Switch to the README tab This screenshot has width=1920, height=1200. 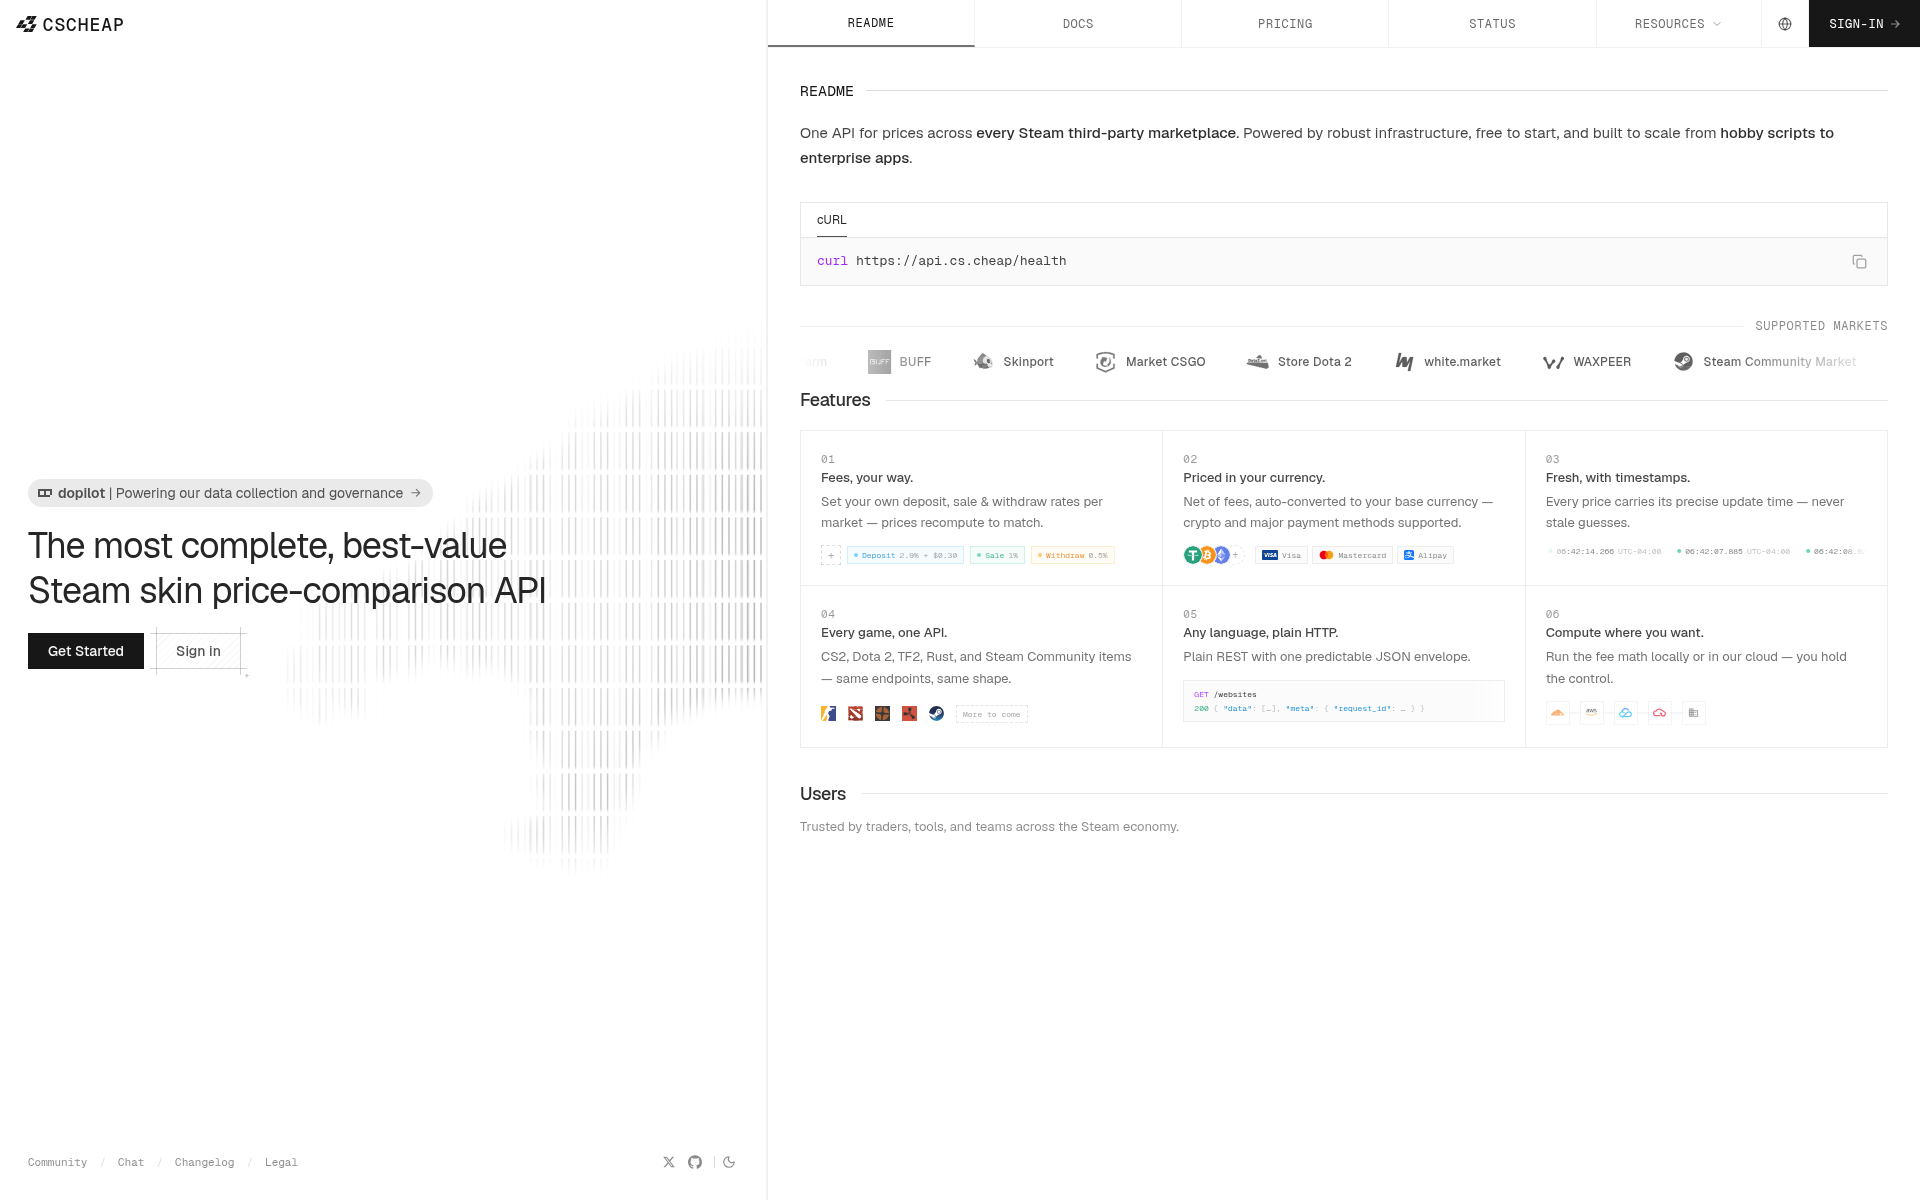click(871, 23)
